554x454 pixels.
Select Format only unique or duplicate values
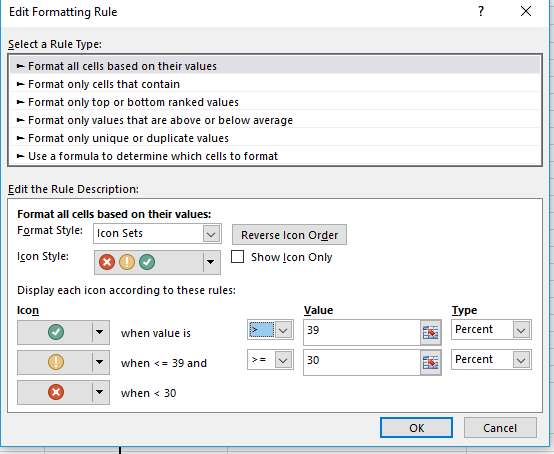click(x=275, y=138)
